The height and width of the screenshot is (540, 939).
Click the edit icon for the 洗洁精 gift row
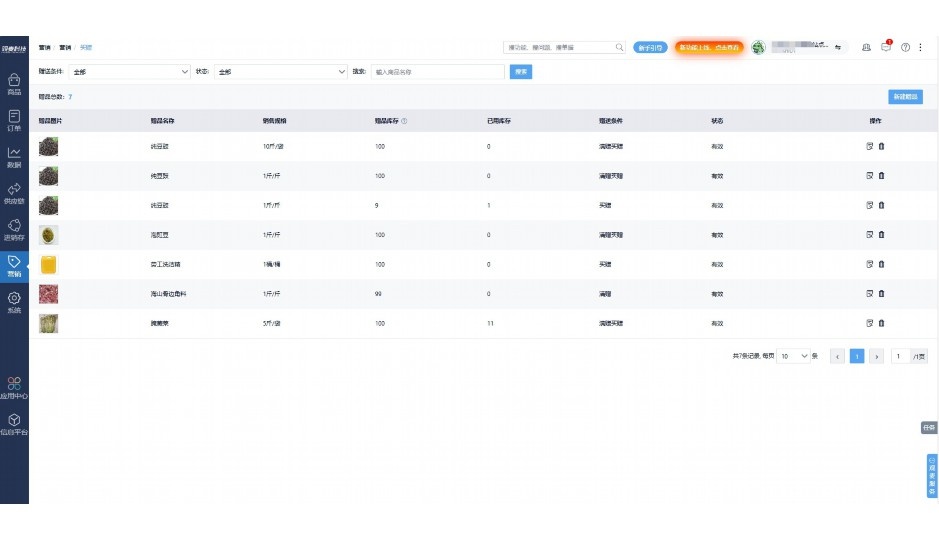click(x=869, y=264)
